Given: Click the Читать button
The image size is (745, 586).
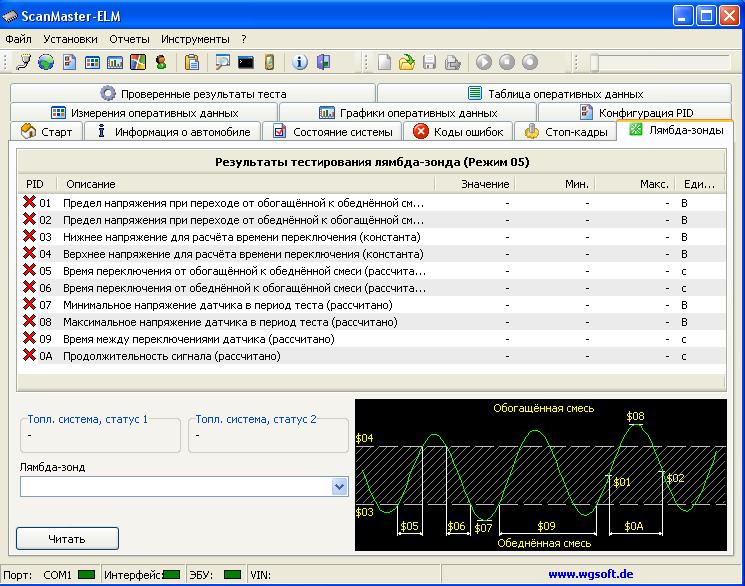Looking at the screenshot, I should 67,539.
